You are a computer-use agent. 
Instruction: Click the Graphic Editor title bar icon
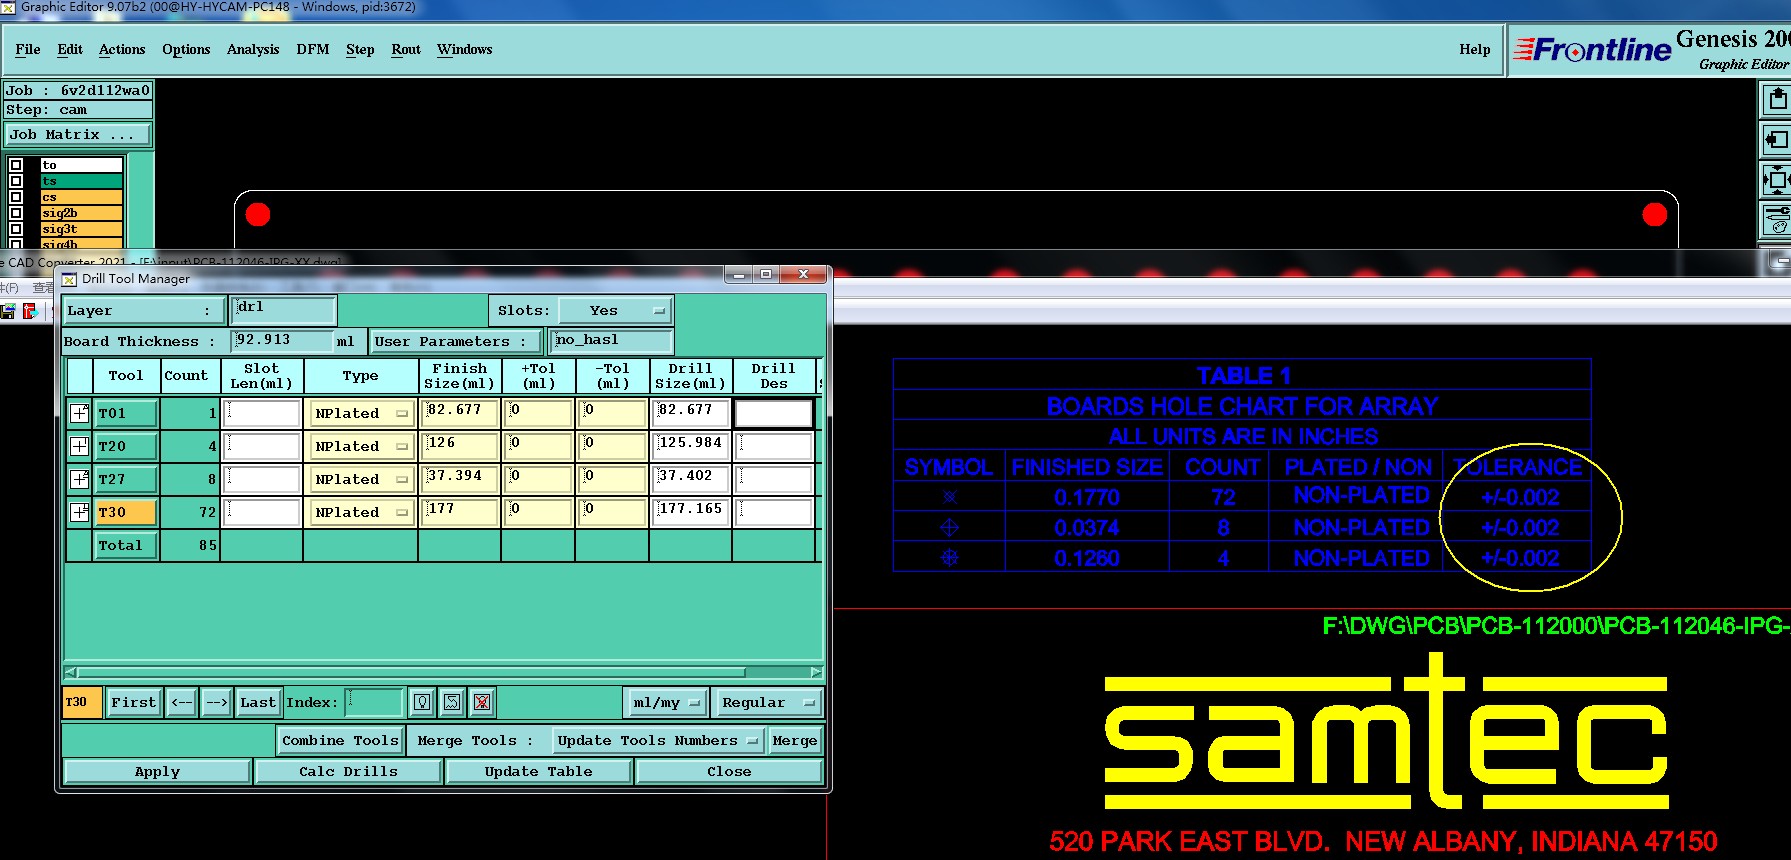tap(8, 7)
